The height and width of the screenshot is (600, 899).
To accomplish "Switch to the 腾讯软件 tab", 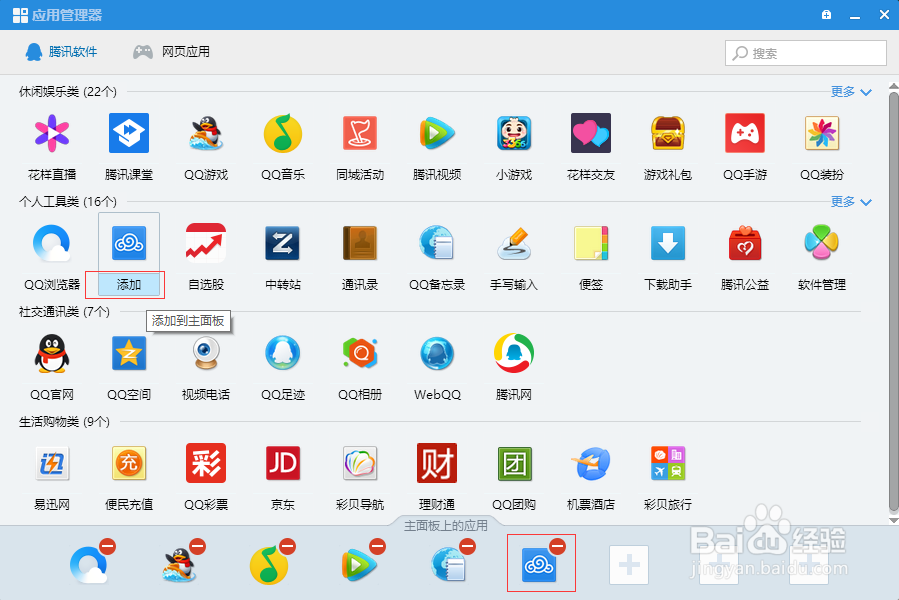I will point(61,52).
